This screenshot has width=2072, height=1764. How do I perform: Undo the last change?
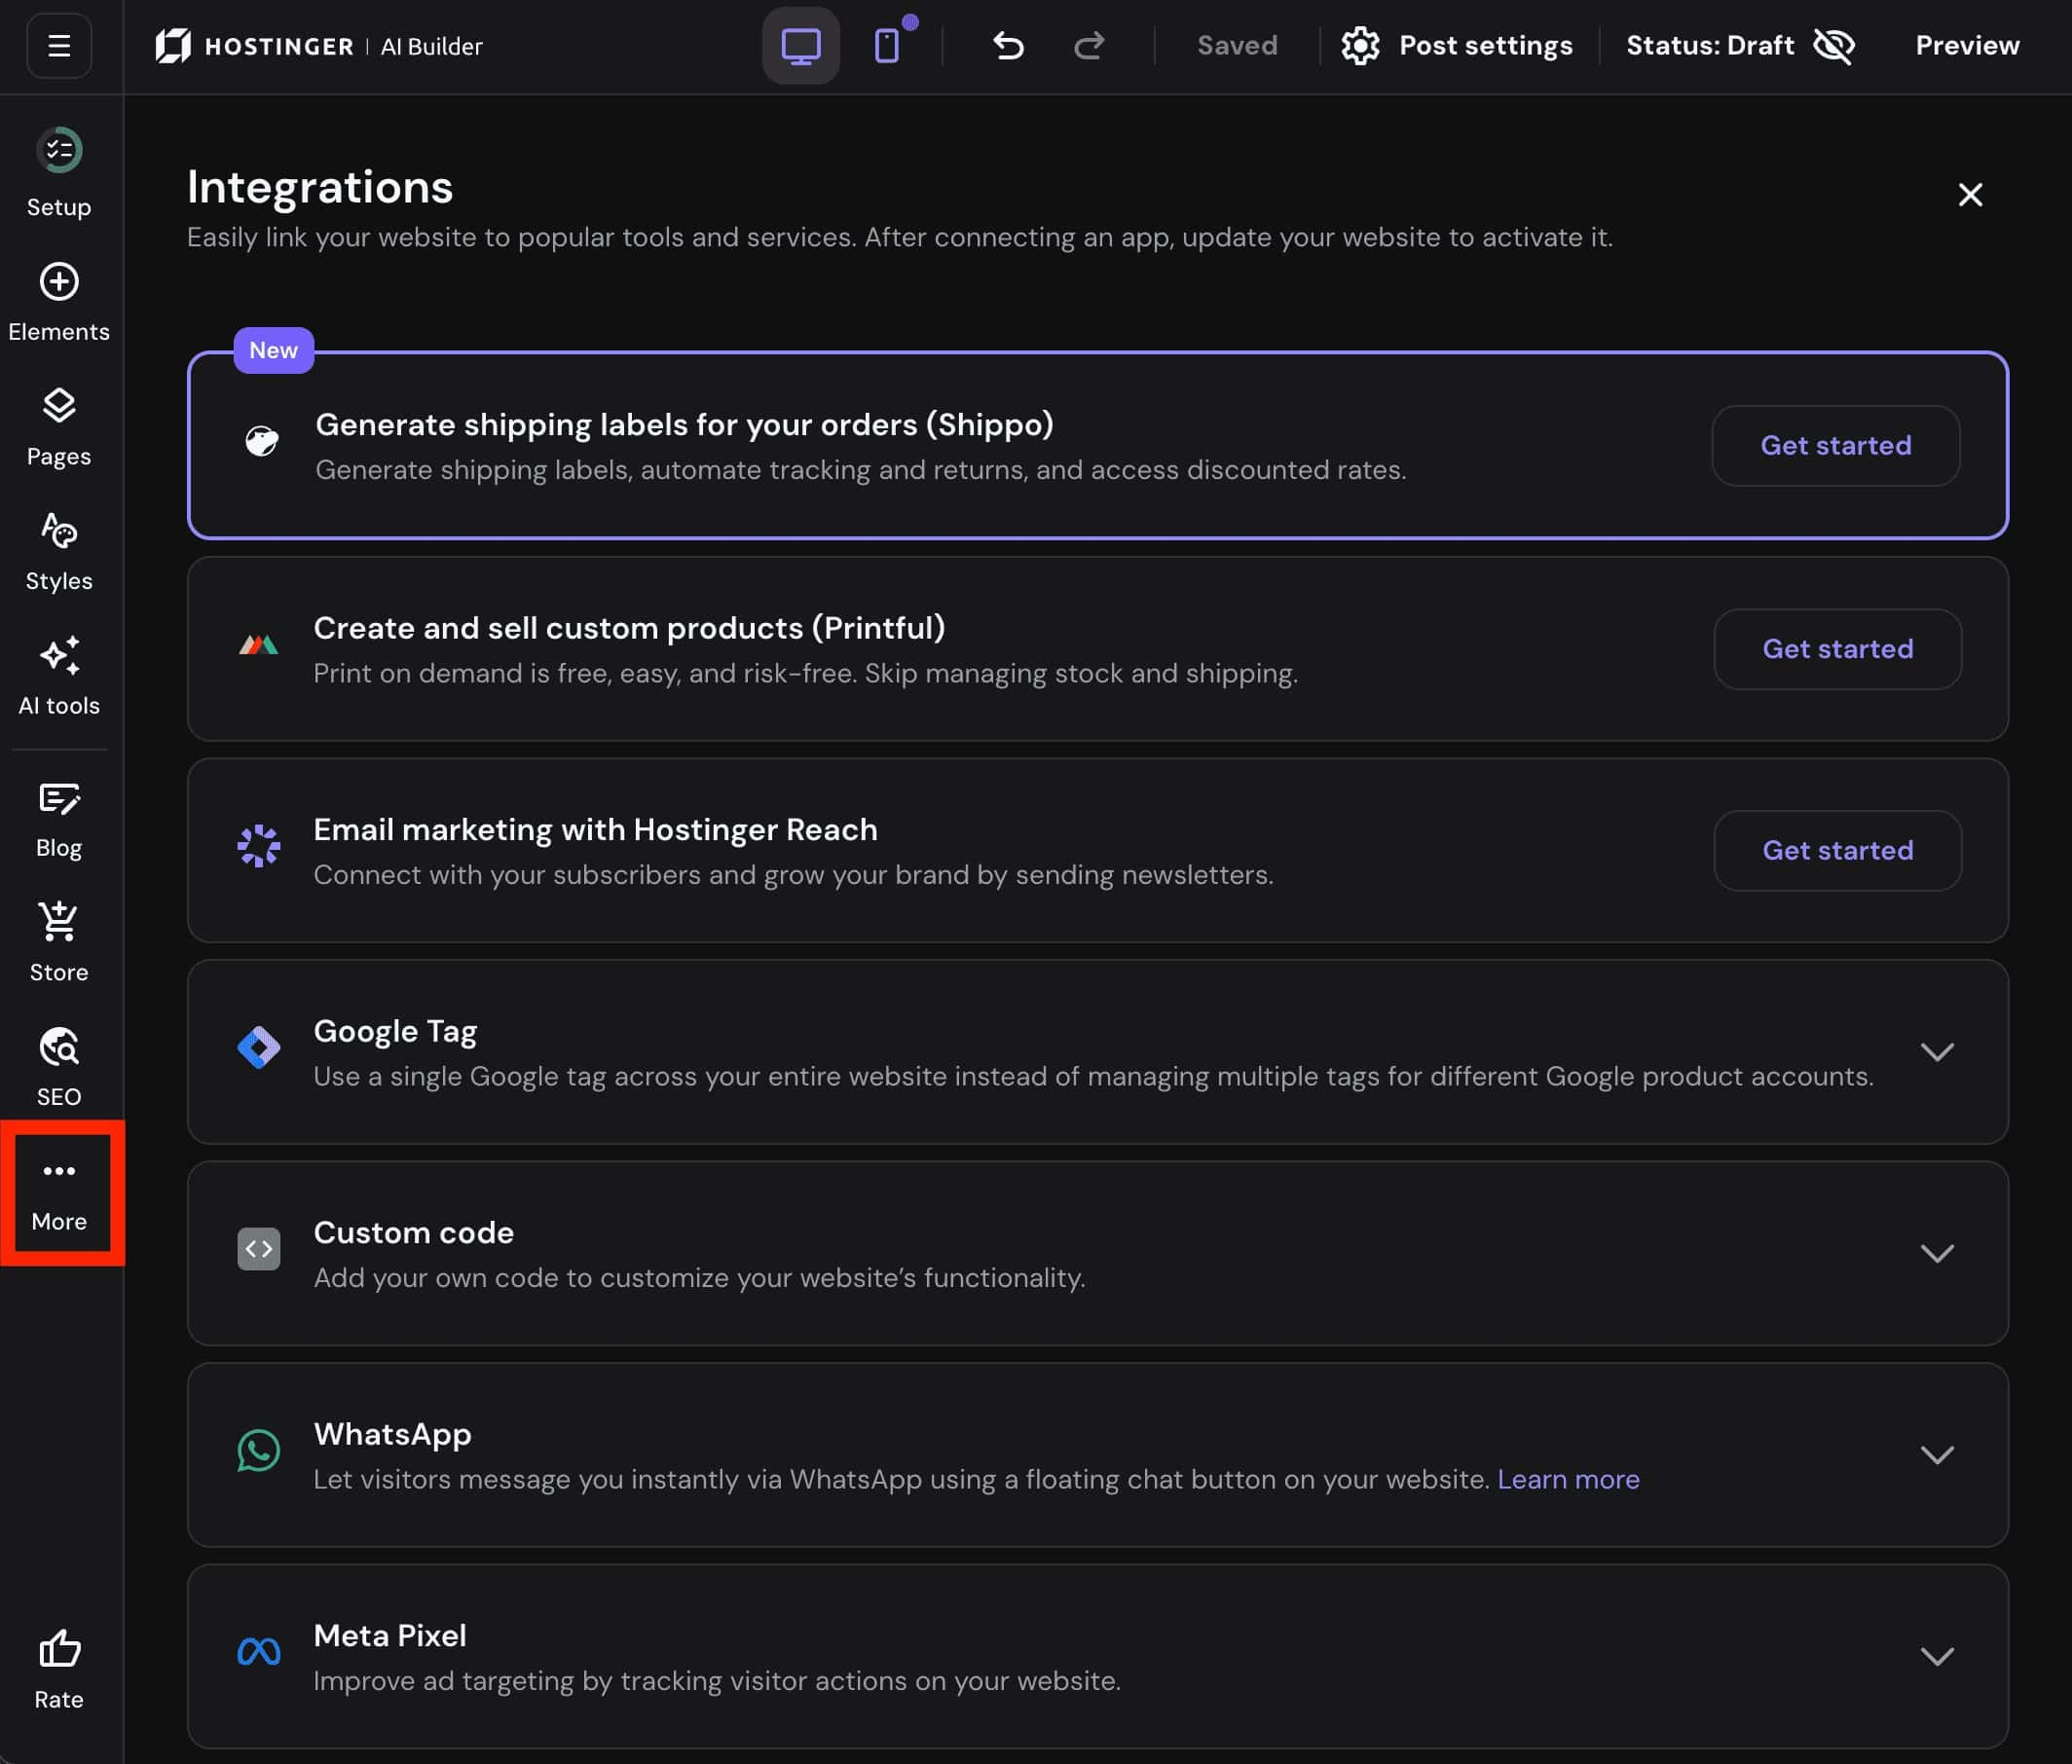click(1008, 46)
